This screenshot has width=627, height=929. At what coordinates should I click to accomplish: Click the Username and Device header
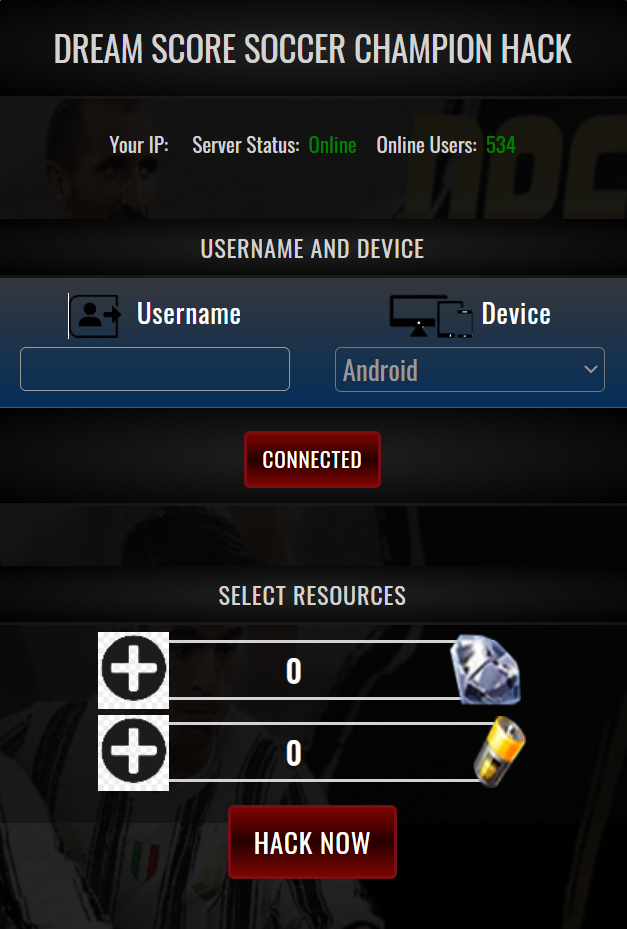click(312, 249)
